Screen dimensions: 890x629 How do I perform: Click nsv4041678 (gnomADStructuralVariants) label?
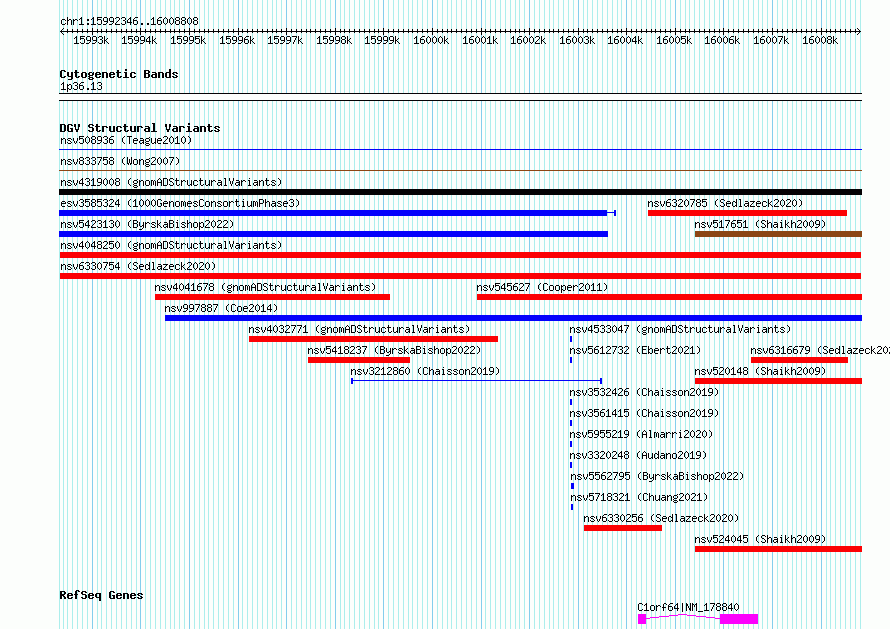265,287
